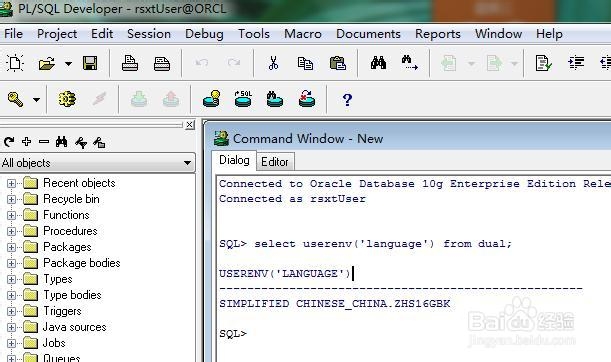Click the blue question mark Help icon

pyautogui.click(x=347, y=100)
